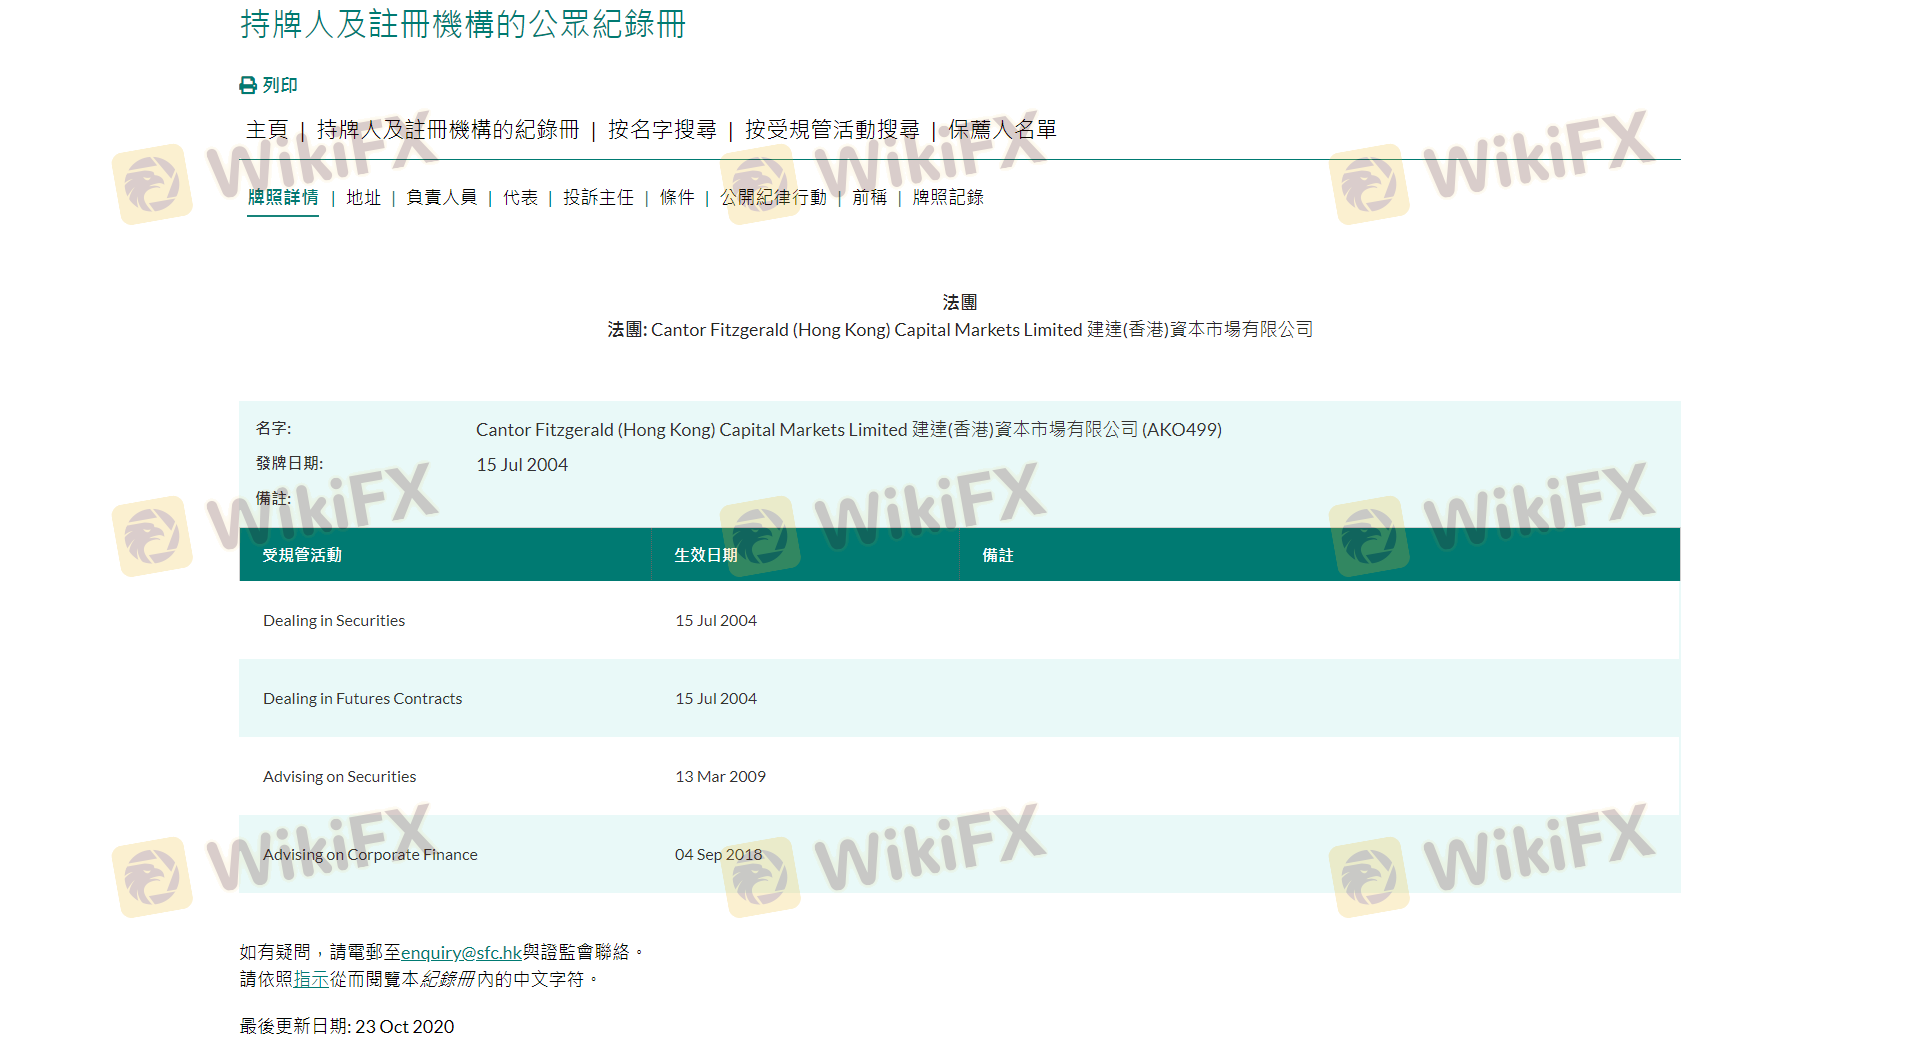Click the 持牌人及註冊機構的公眾紀錄冊 page heading
The width and height of the screenshot is (1920, 1040).
click(x=463, y=24)
